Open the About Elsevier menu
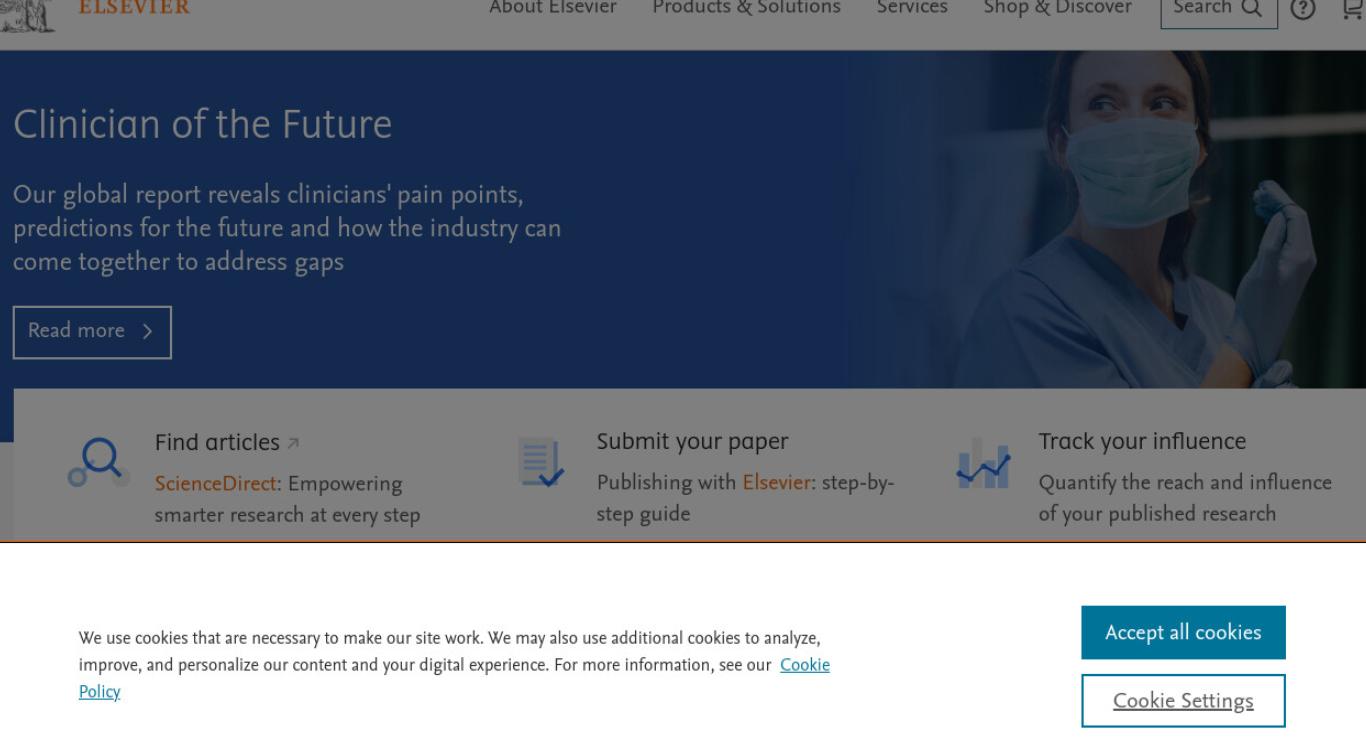This screenshot has width=1366, height=738. click(x=553, y=8)
